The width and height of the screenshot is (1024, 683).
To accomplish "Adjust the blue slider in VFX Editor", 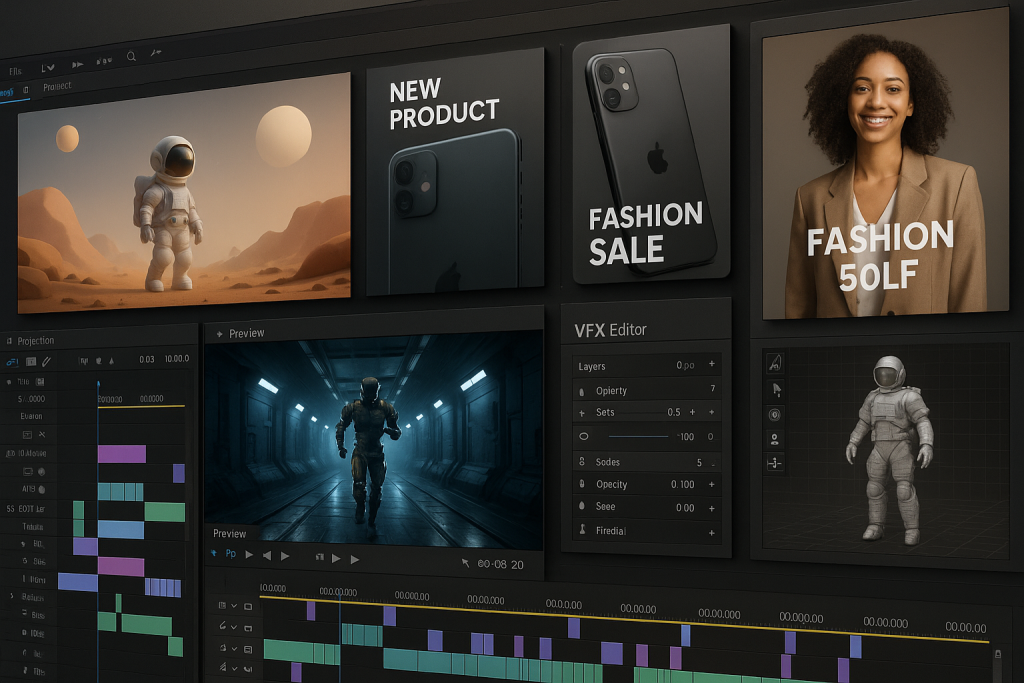I will (638, 436).
